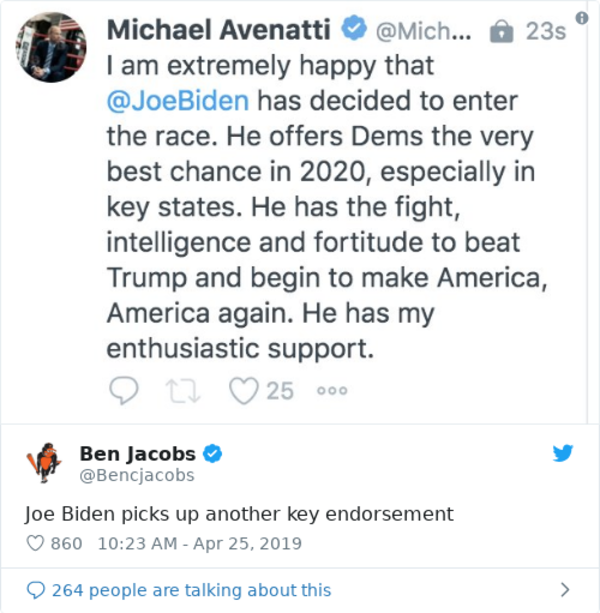The image size is (600, 613).
Task: Click the Ben Jacobs display name
Action: pyautogui.click(x=137, y=454)
